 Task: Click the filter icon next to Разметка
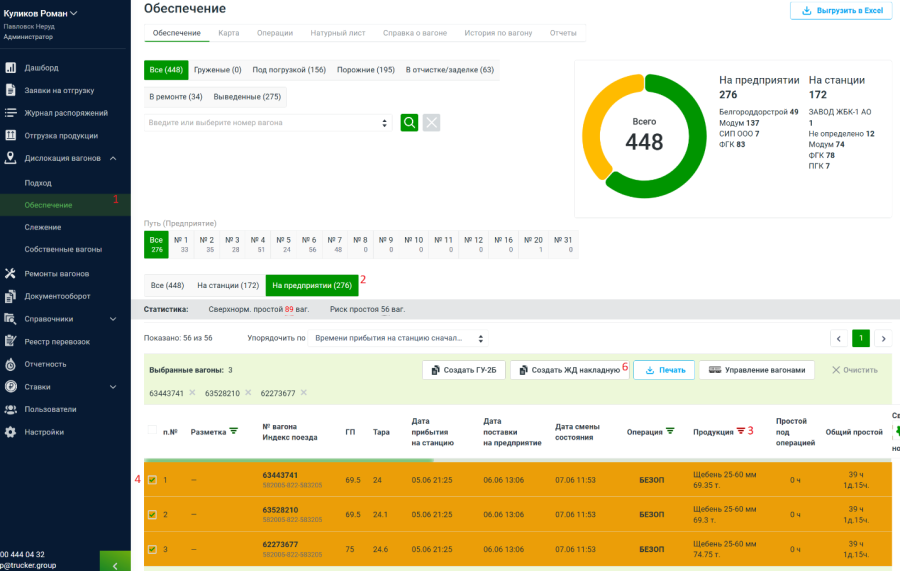coord(233,431)
